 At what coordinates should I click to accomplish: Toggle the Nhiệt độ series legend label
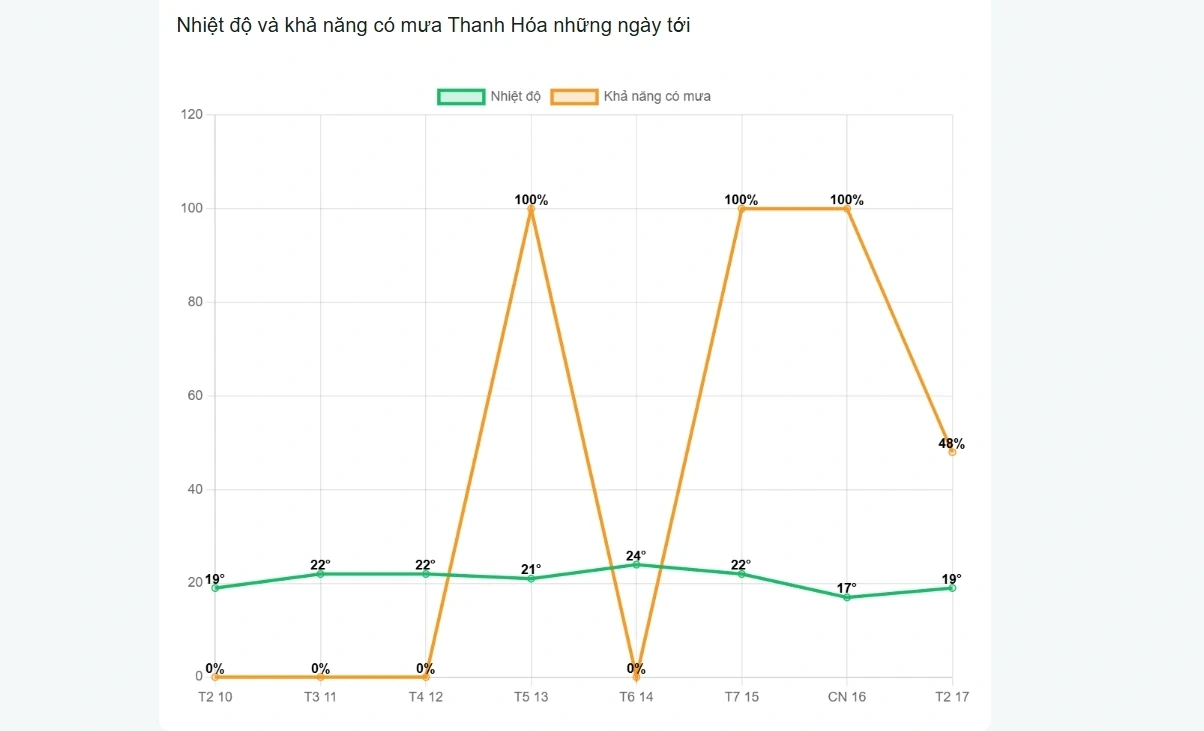(515, 97)
